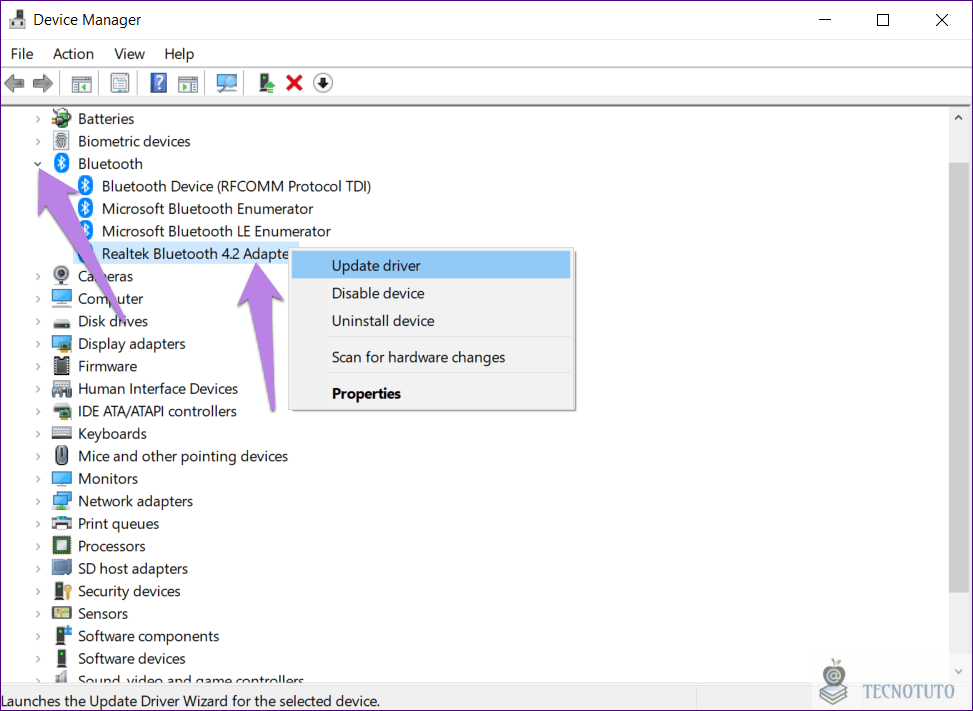Collapse the Bluetooth tree node
The width and height of the screenshot is (973, 711).
[x=38, y=164]
